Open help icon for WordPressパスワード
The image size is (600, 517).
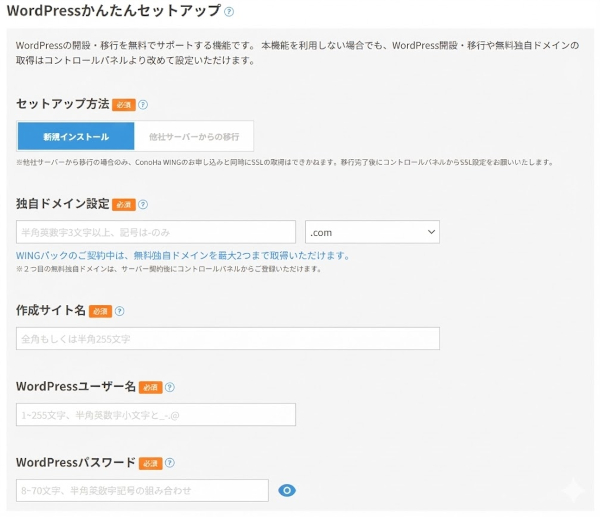(x=170, y=463)
